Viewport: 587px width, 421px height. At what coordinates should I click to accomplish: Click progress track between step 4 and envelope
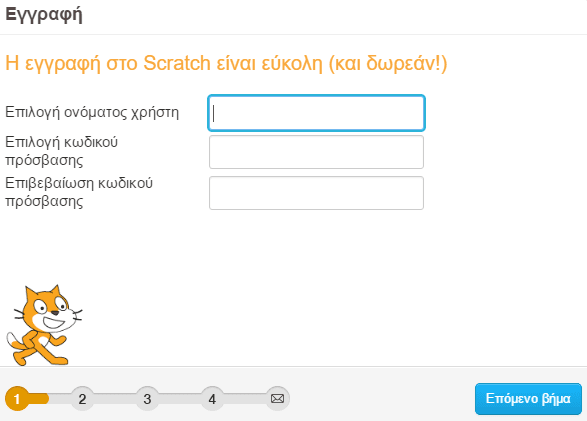[245, 399]
